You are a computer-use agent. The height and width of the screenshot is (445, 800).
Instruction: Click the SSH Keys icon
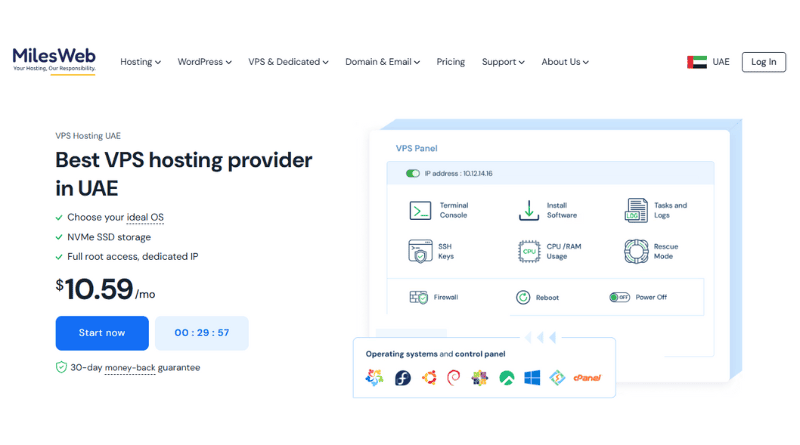coord(420,251)
